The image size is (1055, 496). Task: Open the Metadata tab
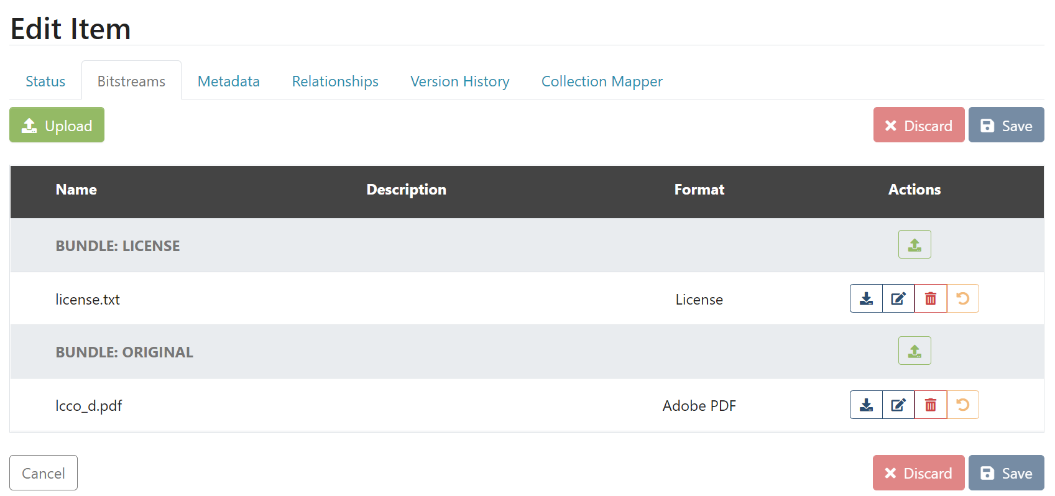click(x=228, y=82)
